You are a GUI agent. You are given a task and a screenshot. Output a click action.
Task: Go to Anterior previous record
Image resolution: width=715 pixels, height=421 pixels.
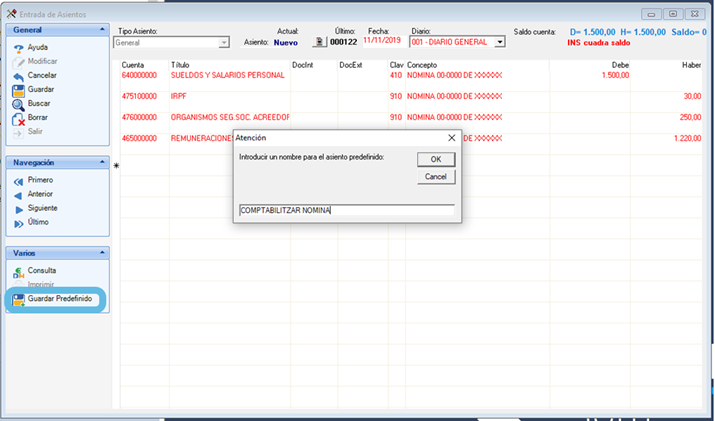click(18, 195)
